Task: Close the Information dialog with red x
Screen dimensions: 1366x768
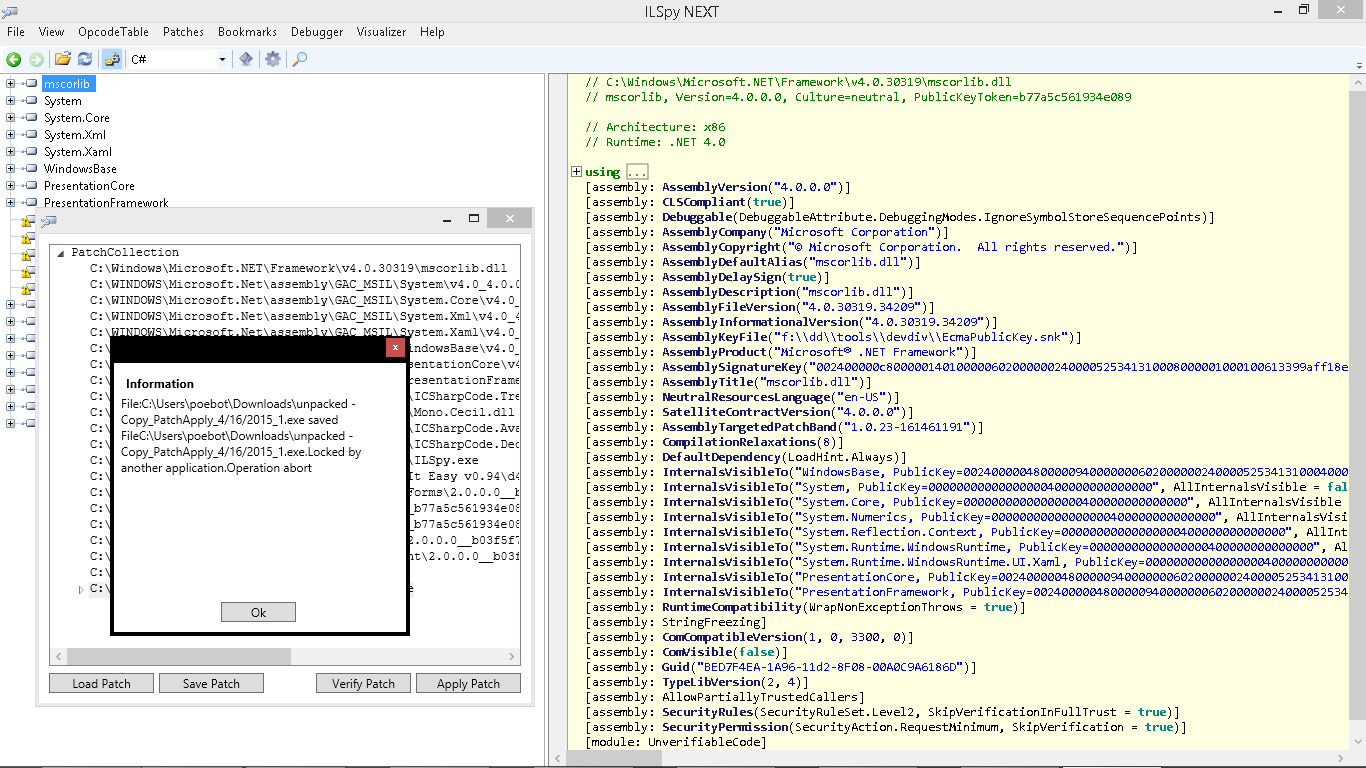Action: (396, 347)
